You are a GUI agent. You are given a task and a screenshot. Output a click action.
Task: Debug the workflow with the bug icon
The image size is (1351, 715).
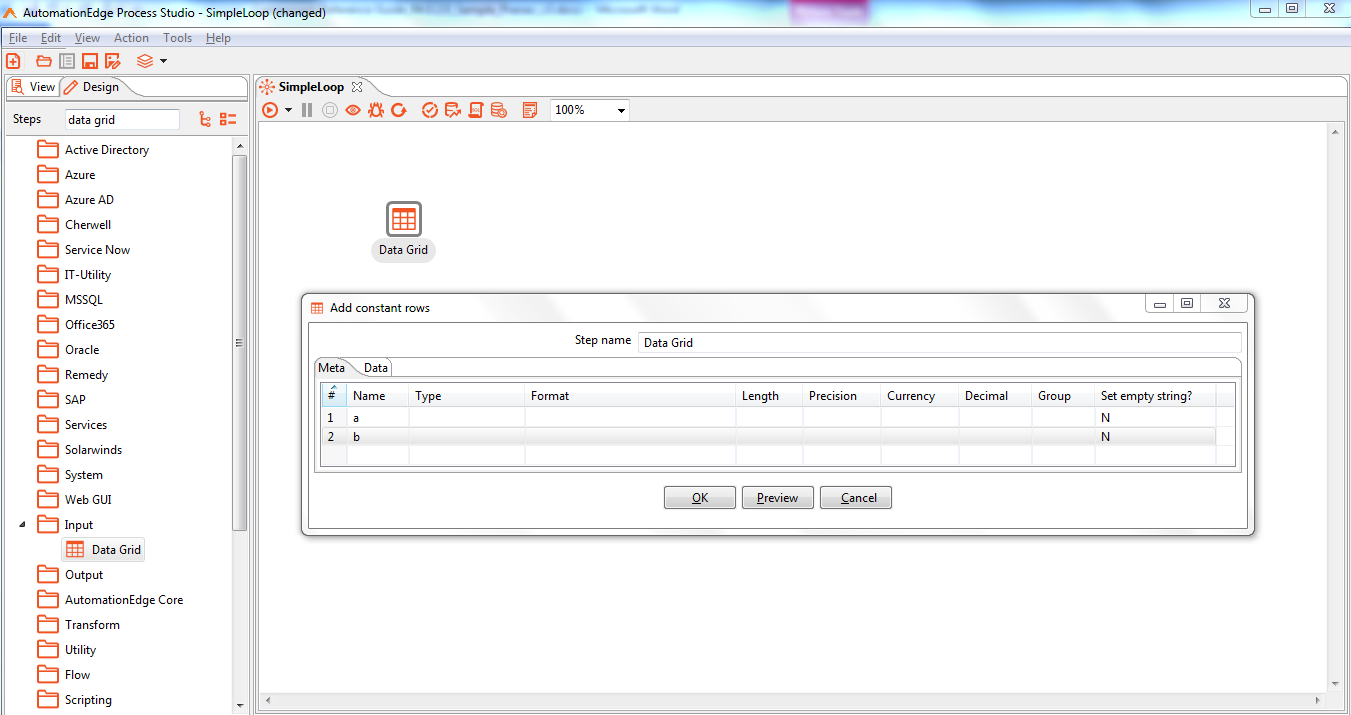tap(376, 110)
